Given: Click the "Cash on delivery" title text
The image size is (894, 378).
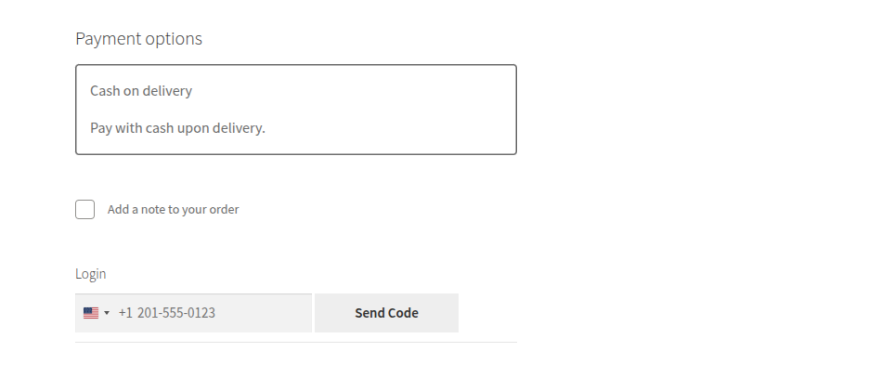Looking at the screenshot, I should point(141,91).
